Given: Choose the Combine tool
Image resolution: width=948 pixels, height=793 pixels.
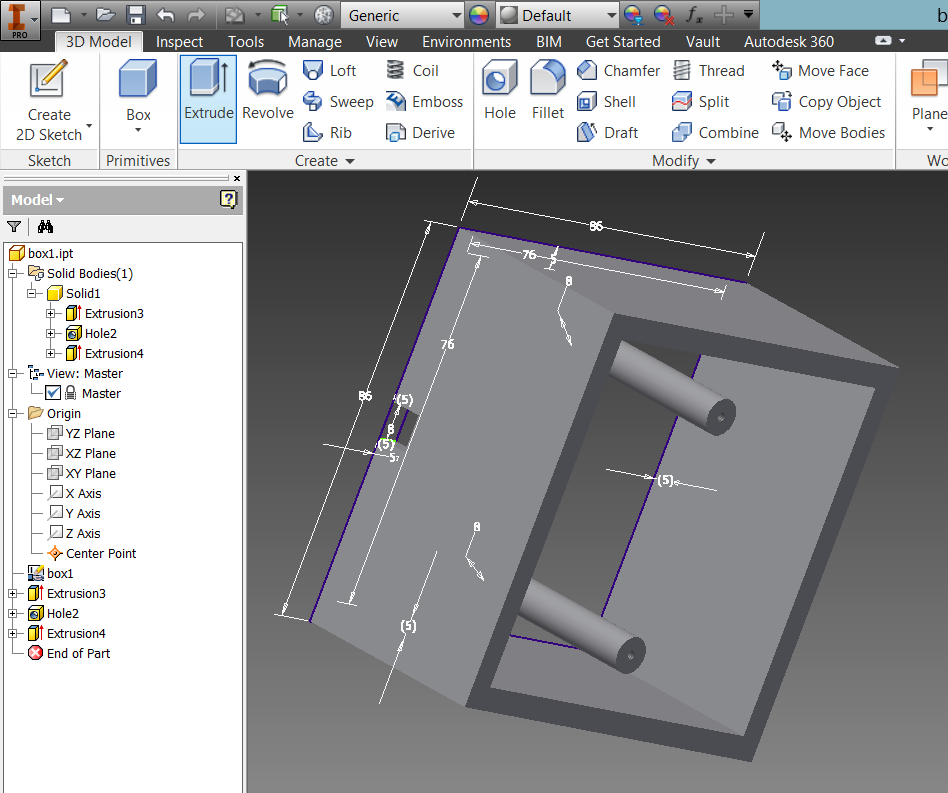Looking at the screenshot, I should click(x=715, y=132).
